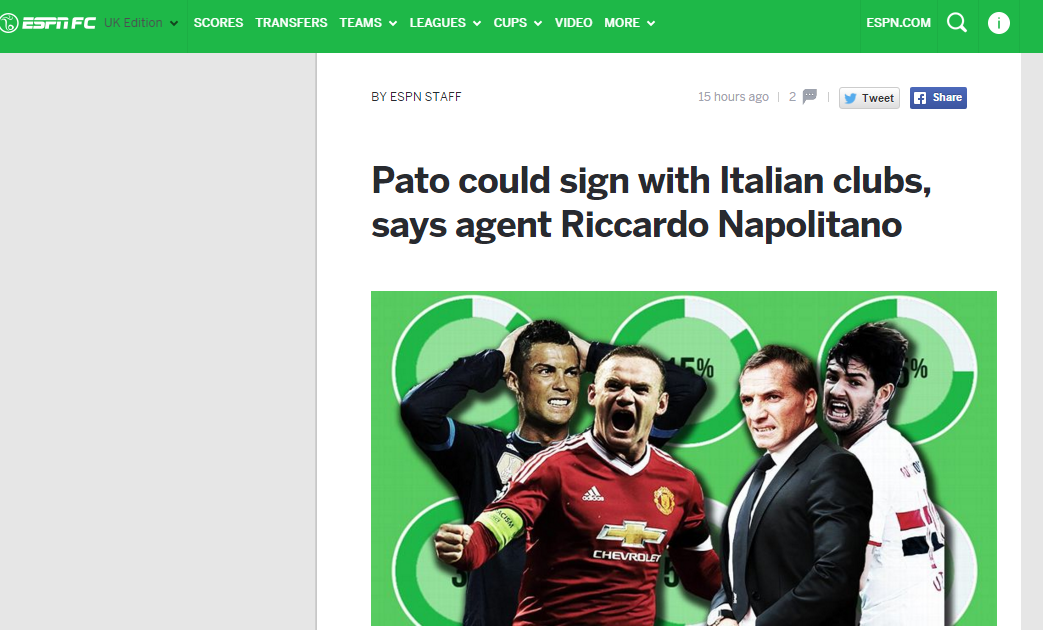The image size is (1043, 630).
Task: Go to SCORES section
Action: [218, 23]
